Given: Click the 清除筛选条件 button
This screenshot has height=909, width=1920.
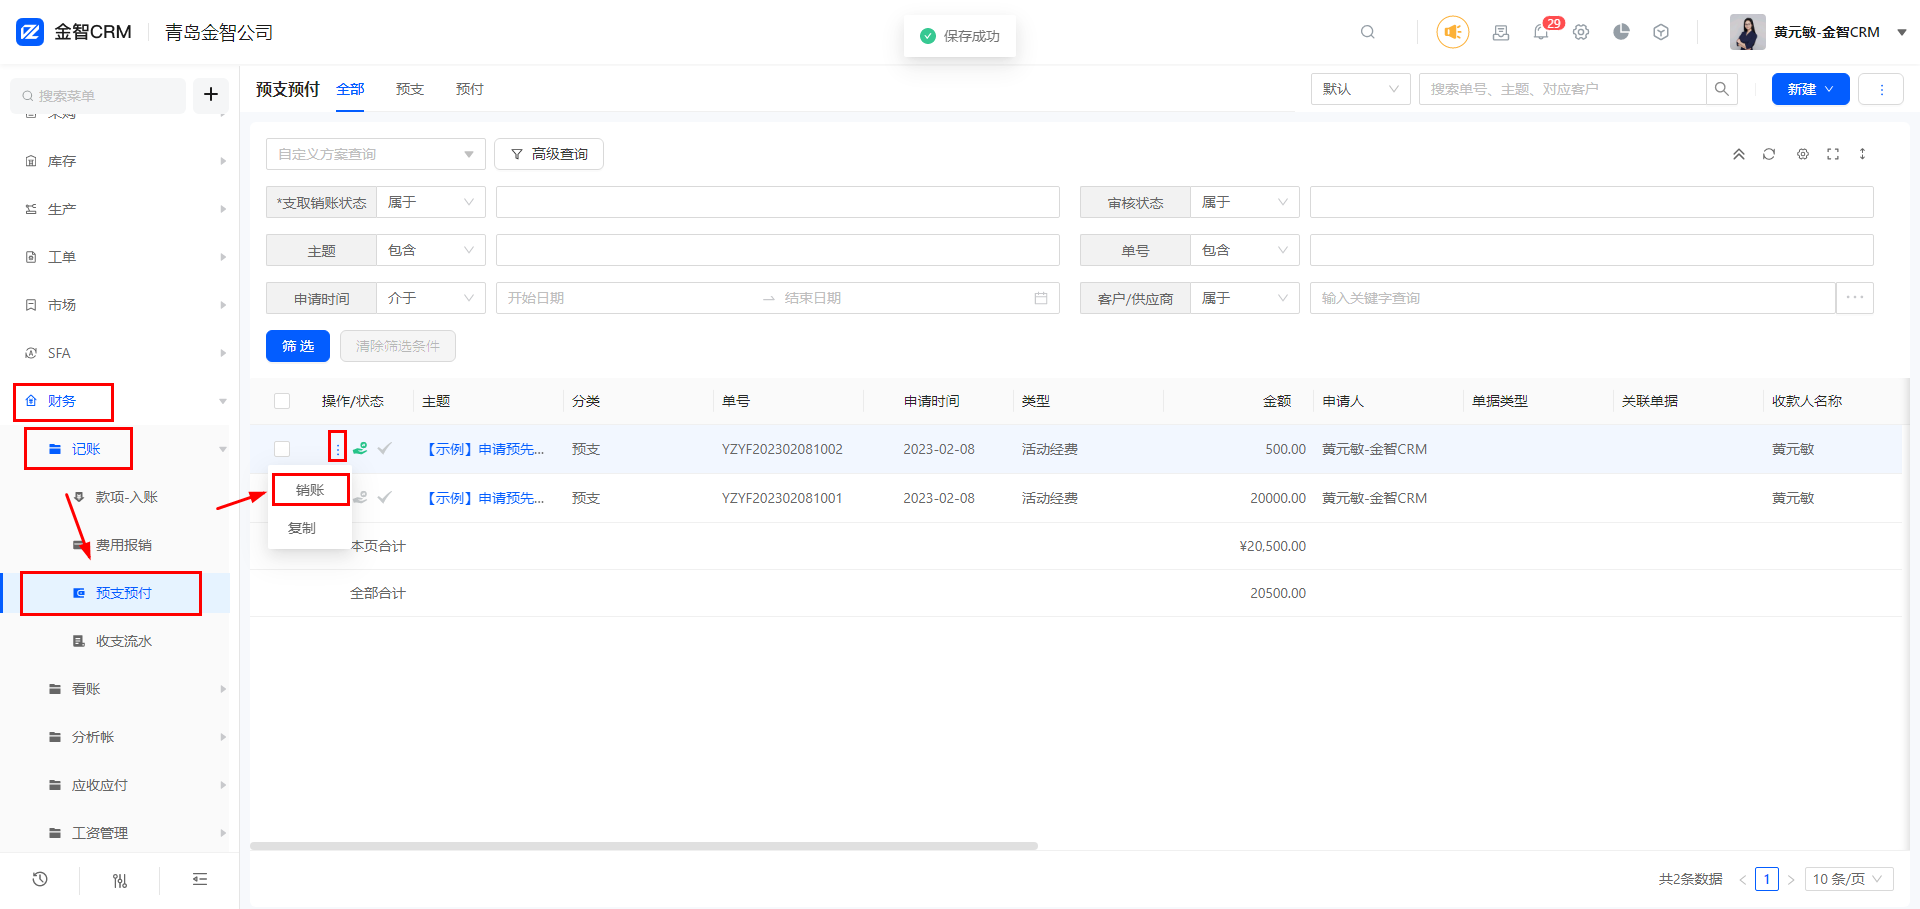Looking at the screenshot, I should 398,346.
